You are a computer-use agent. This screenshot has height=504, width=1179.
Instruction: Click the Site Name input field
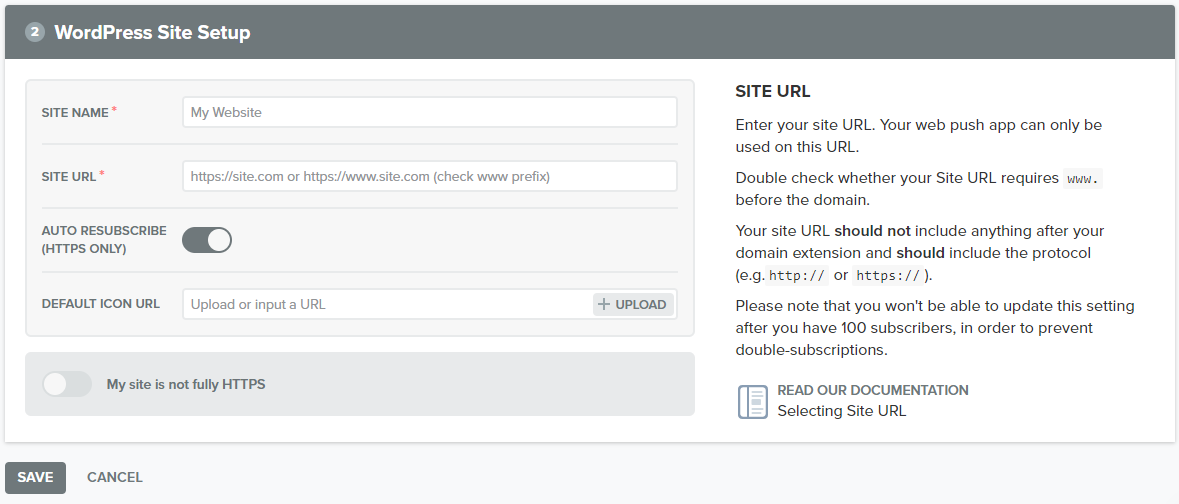pos(429,112)
